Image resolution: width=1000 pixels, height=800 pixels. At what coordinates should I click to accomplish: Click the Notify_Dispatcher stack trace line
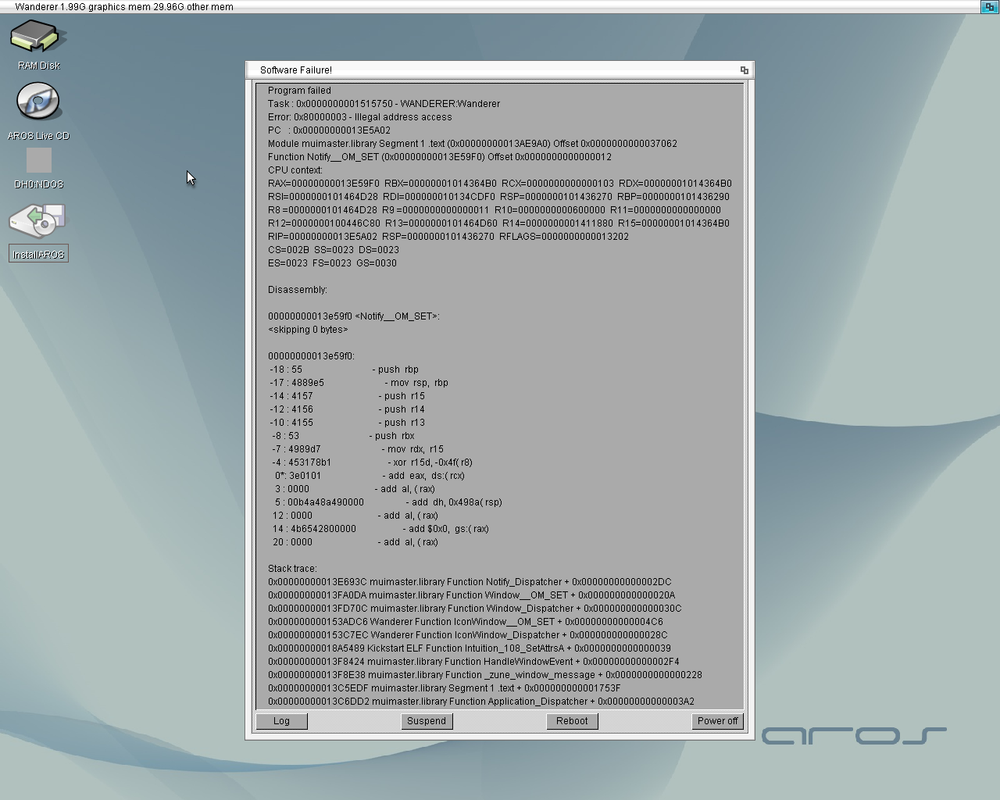(x=469, y=582)
